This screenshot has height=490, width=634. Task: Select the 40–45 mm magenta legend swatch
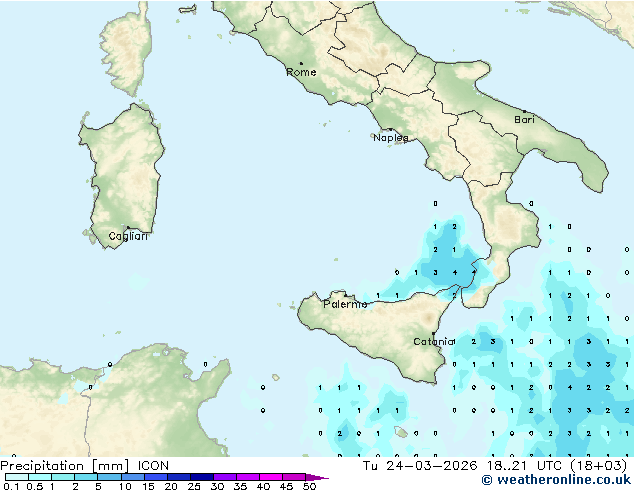click(x=271, y=477)
